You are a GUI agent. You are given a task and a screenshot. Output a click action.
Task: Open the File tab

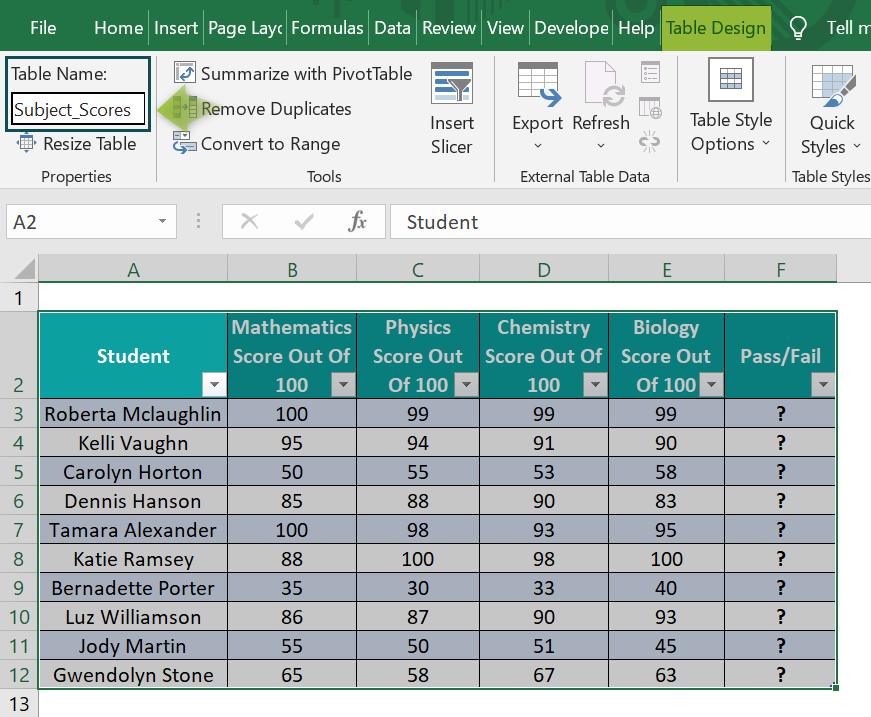point(43,28)
